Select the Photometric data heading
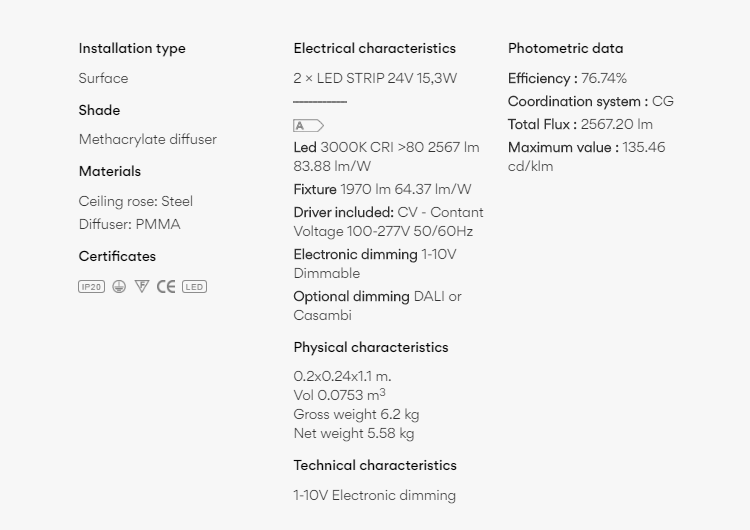 (x=565, y=48)
